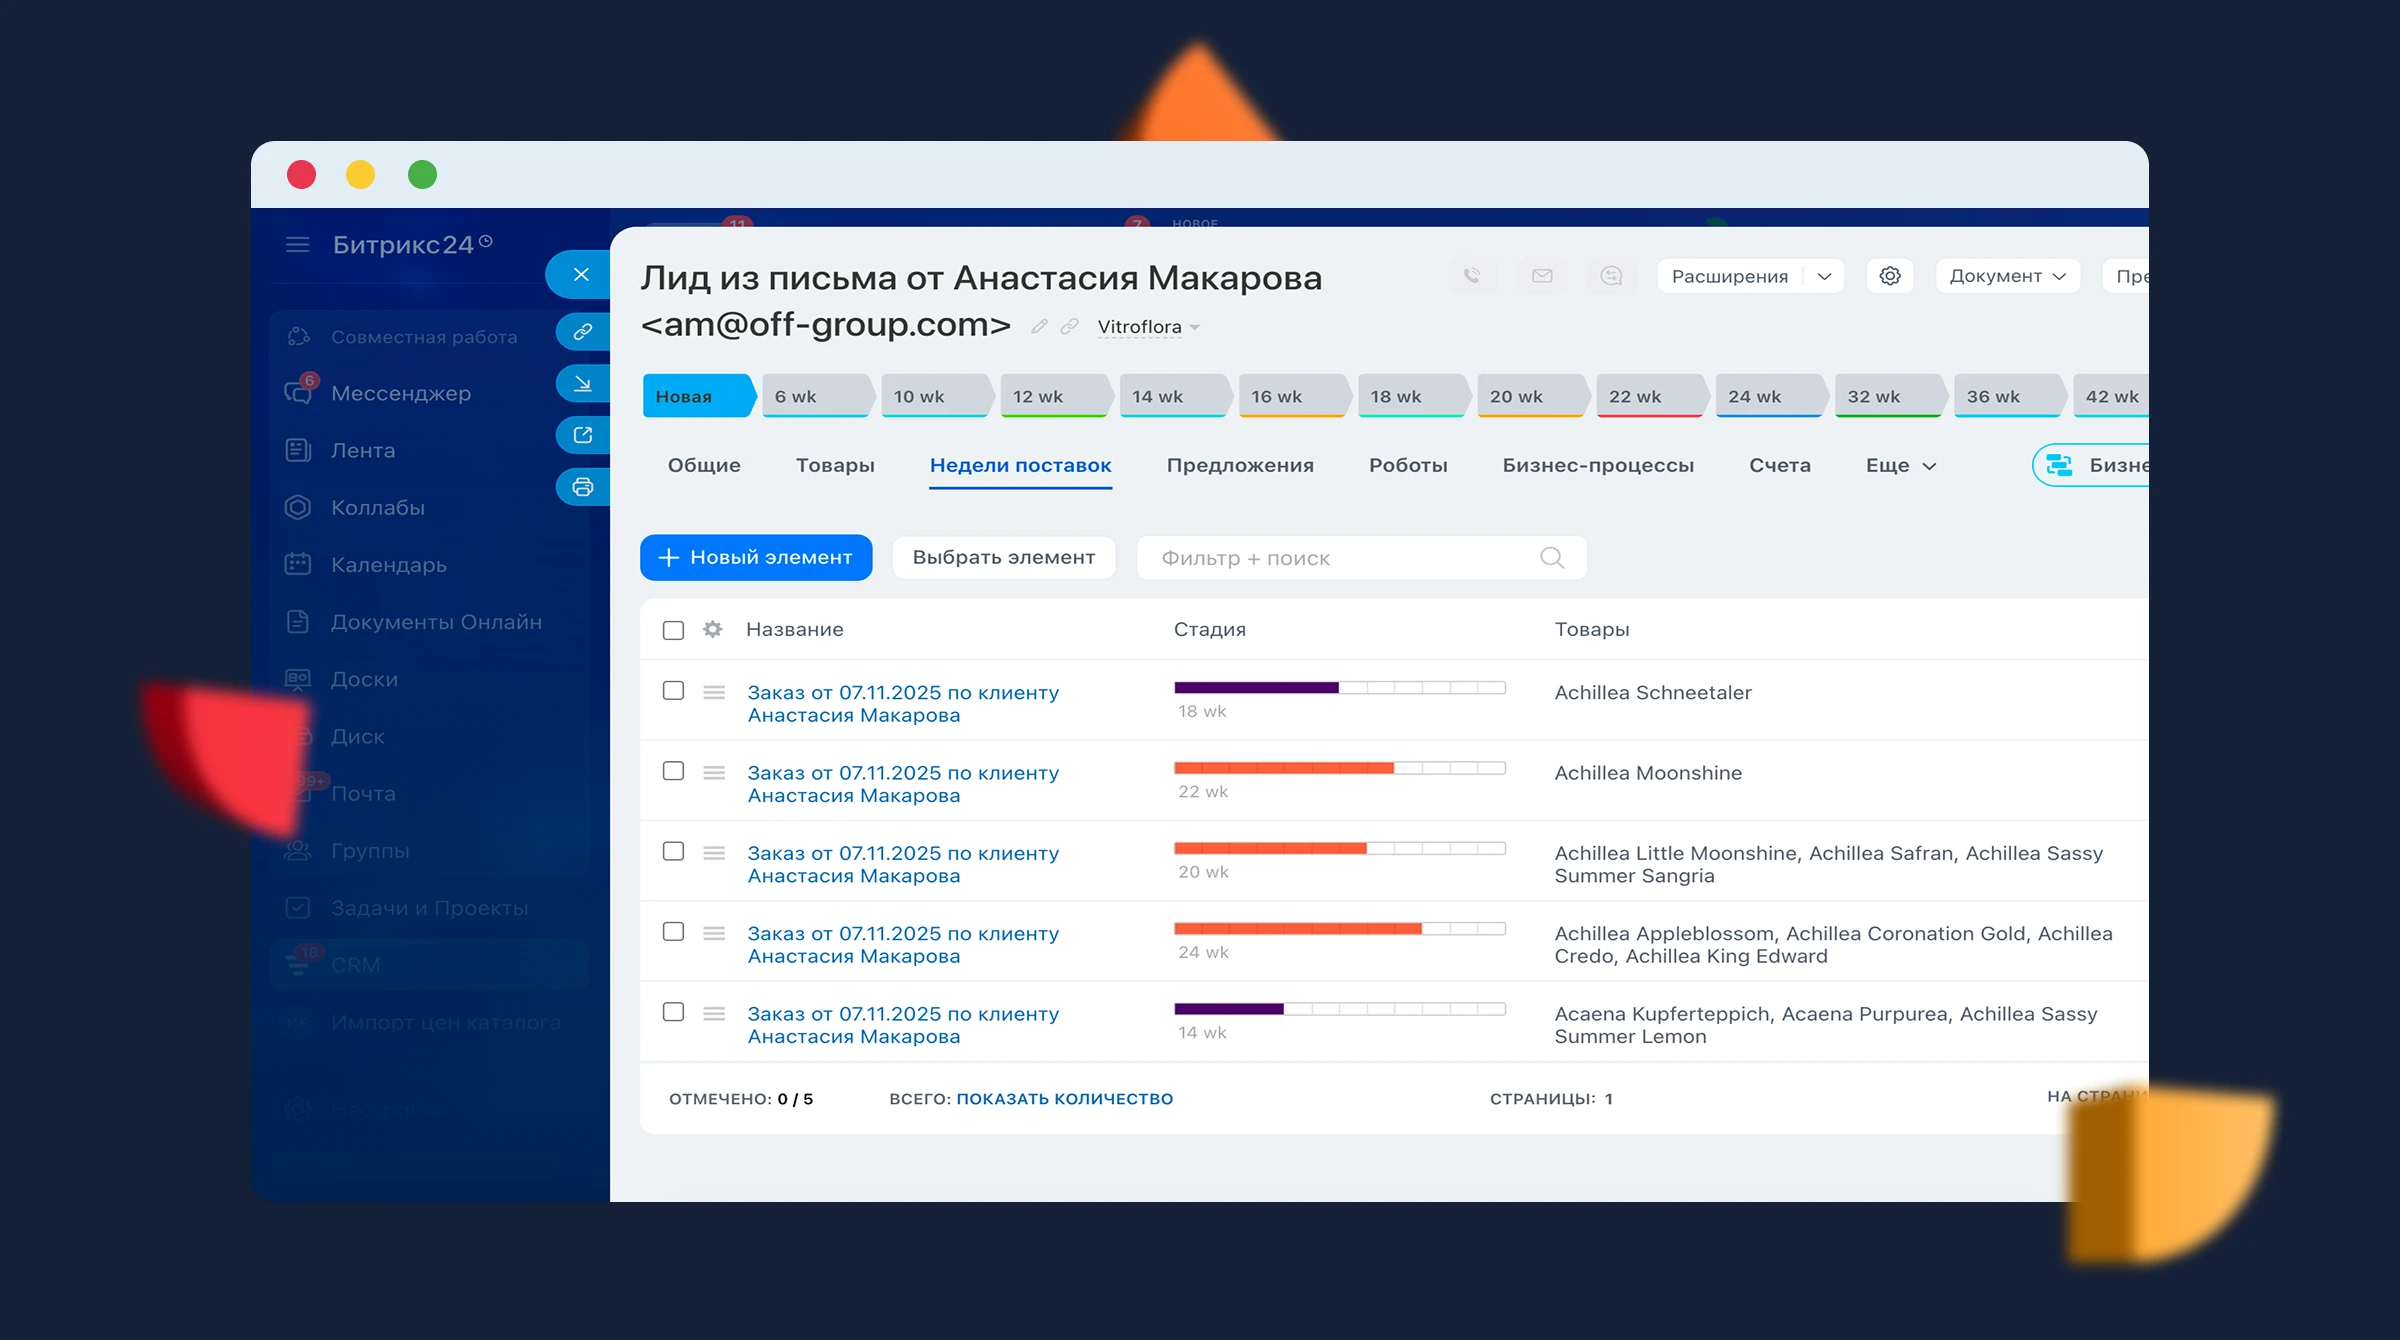Screen dimensions: 2400x1340
Task: Check the row with Achillea Moonshine
Action: click(673, 771)
